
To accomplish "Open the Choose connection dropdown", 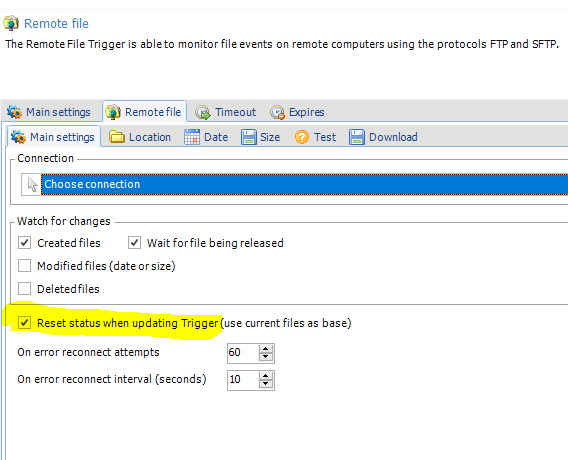I will pos(304,184).
